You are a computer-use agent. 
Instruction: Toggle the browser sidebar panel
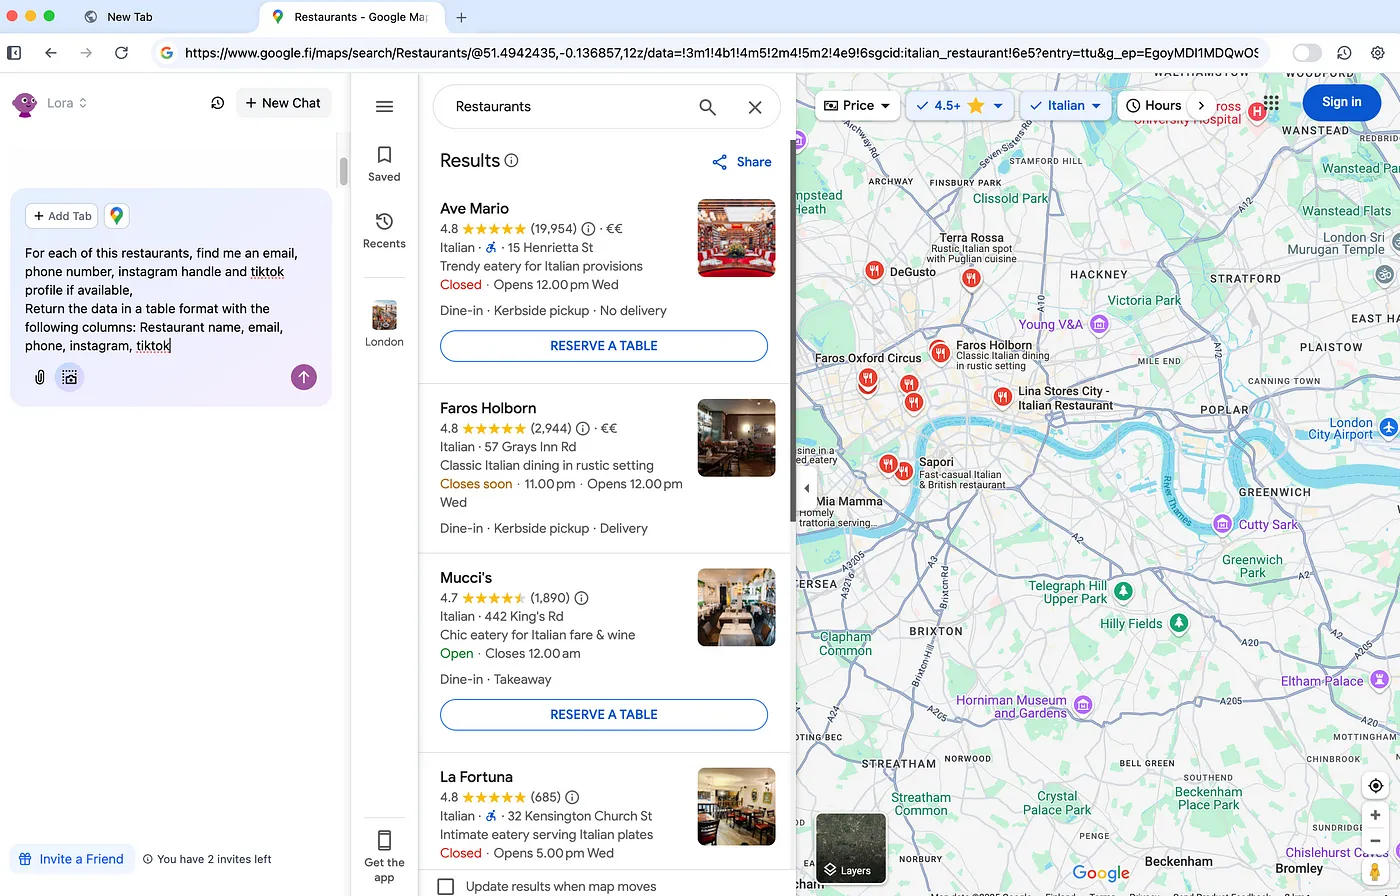coord(14,53)
